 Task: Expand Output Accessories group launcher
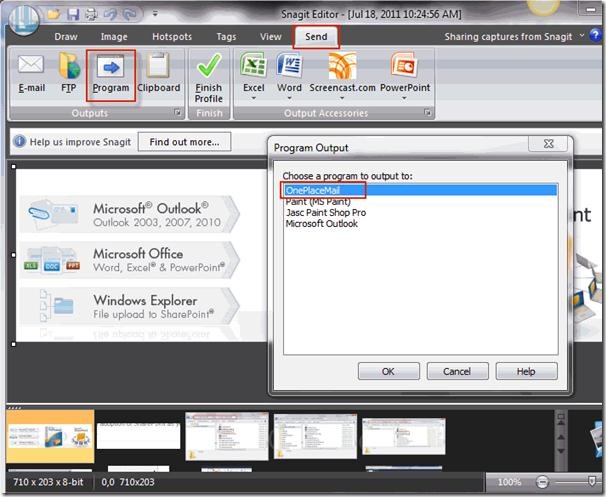point(429,114)
